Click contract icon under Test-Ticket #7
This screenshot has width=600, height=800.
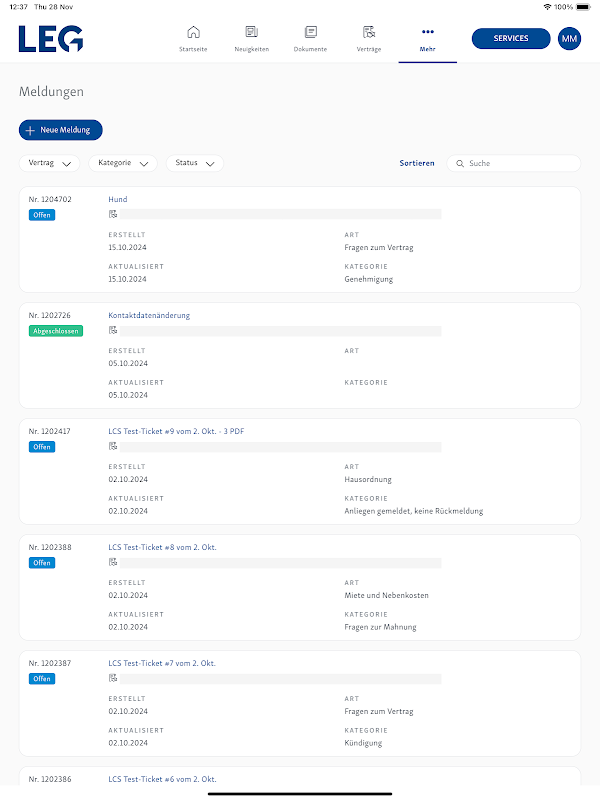[x=113, y=678]
